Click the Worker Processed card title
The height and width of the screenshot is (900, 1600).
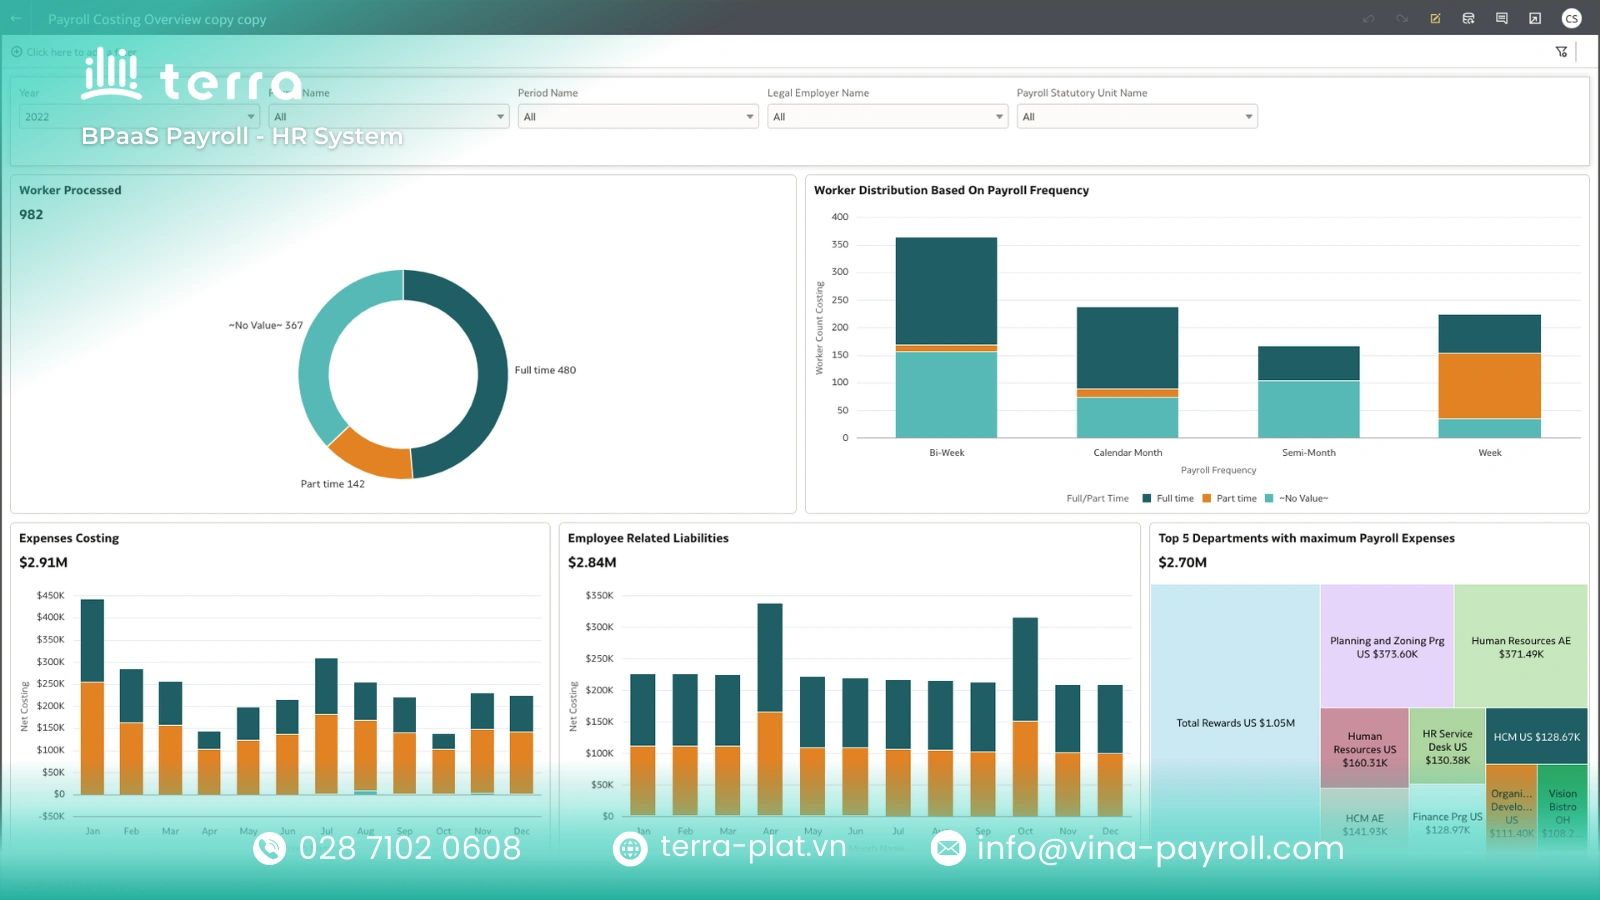[70, 190]
